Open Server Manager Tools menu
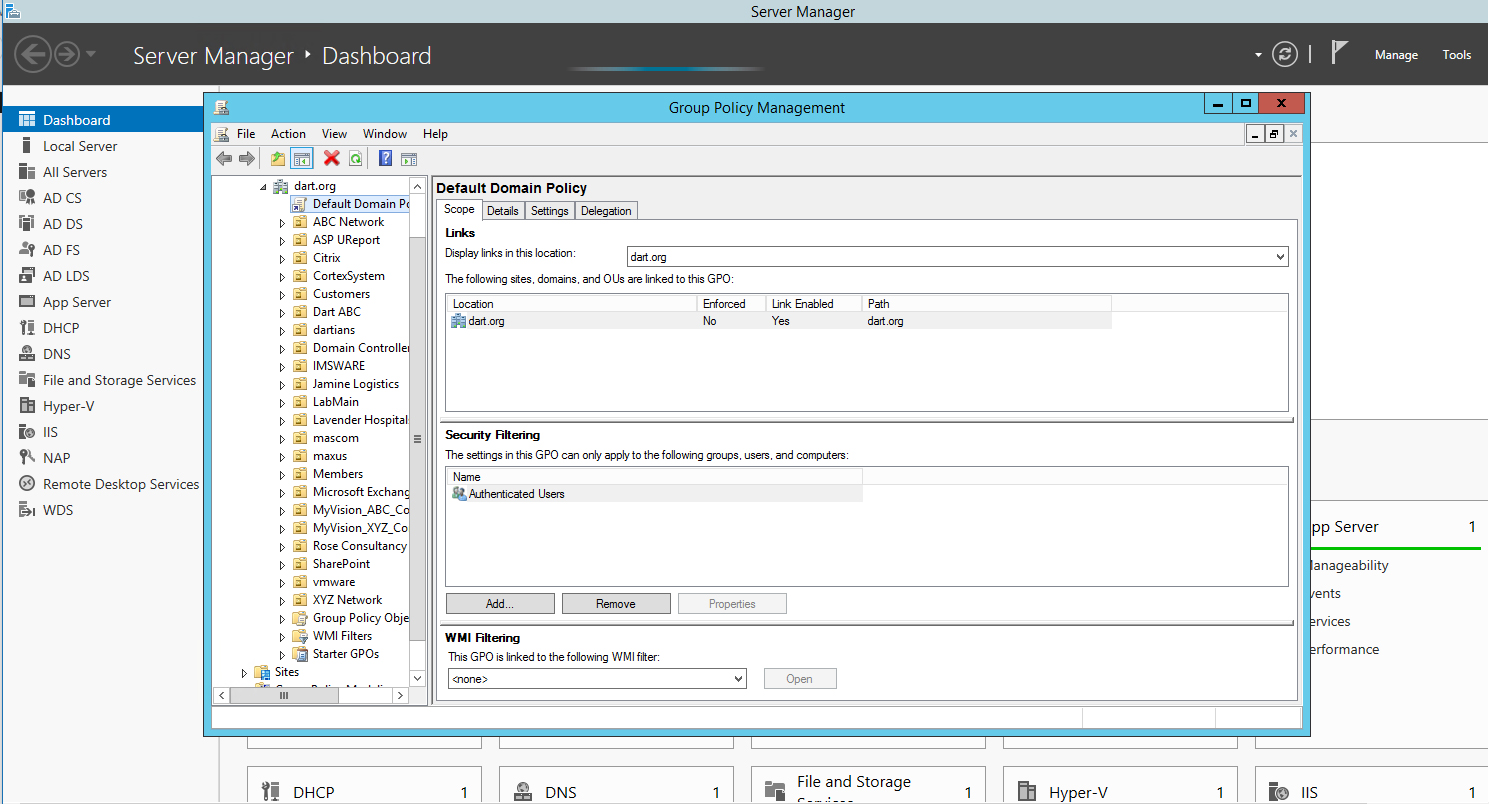1489x804 pixels. [x=1456, y=55]
